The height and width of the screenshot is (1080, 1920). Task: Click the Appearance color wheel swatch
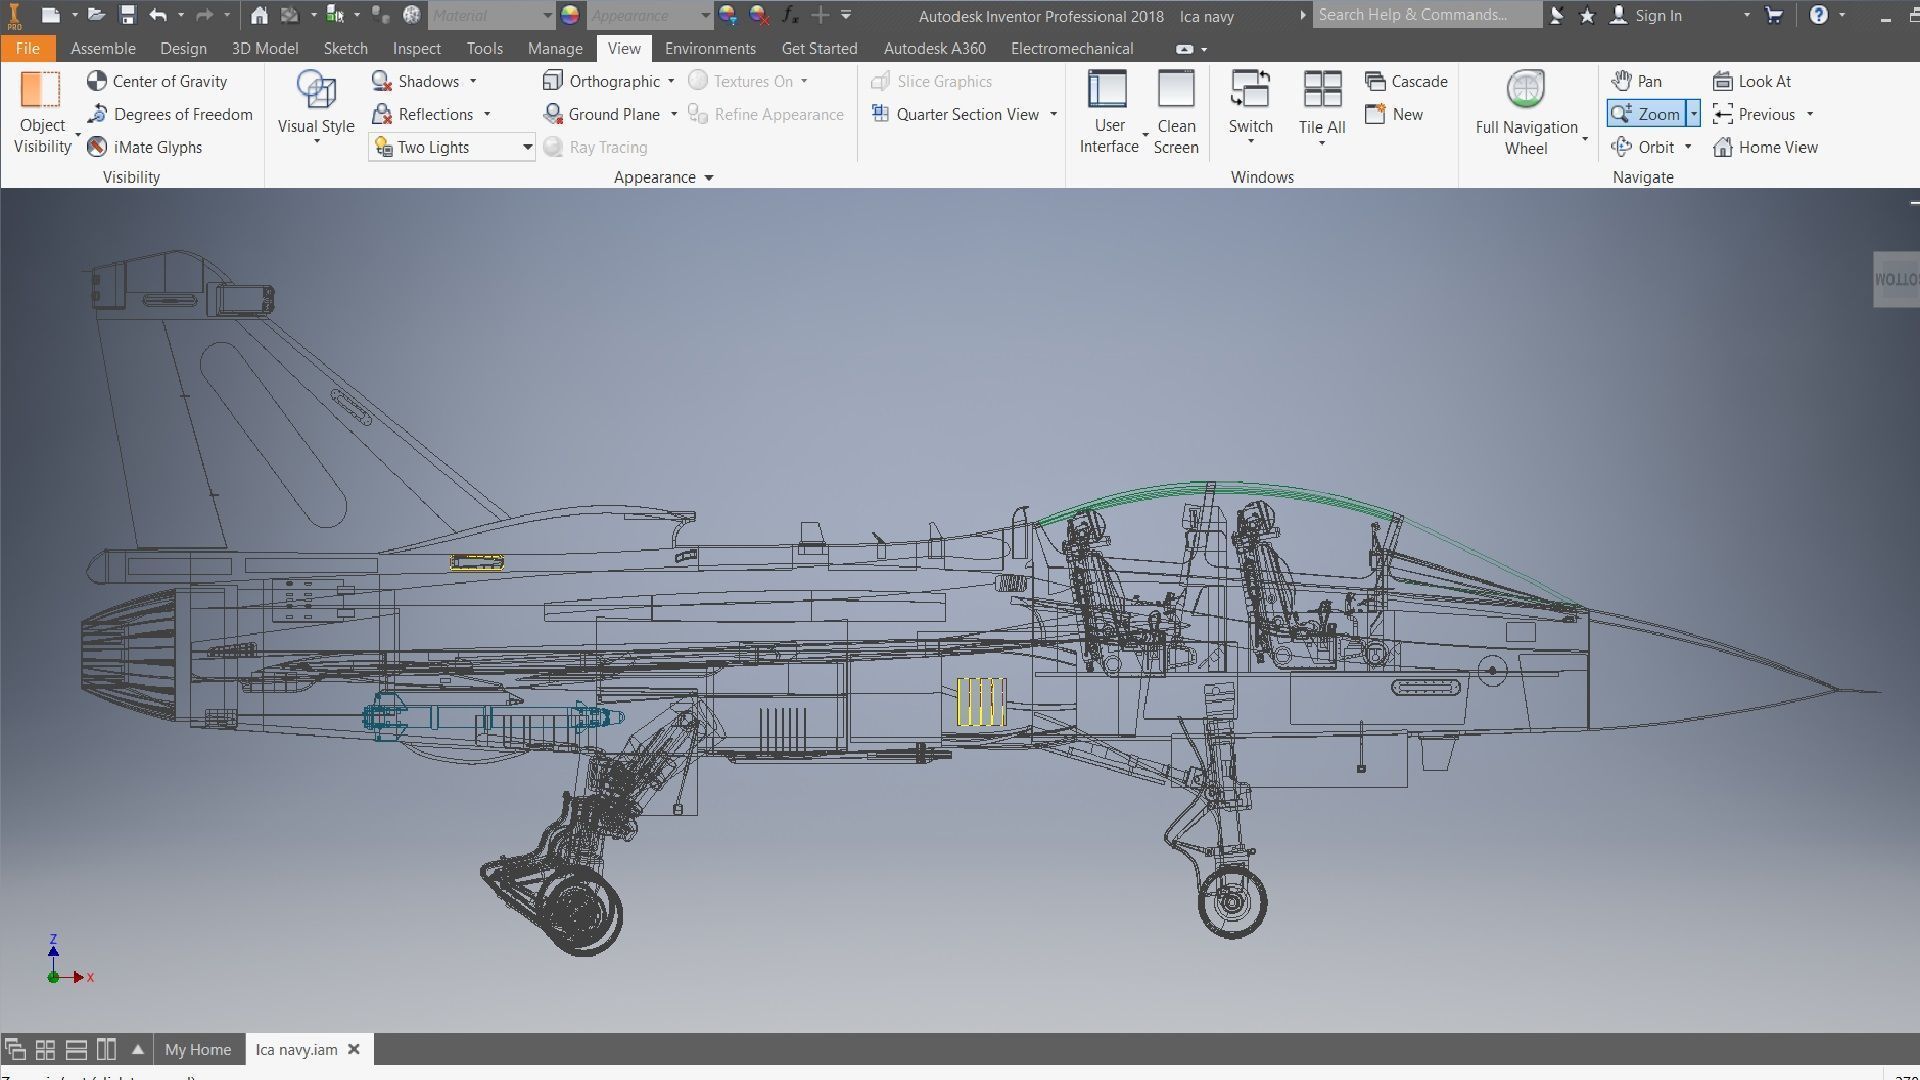pyautogui.click(x=570, y=15)
